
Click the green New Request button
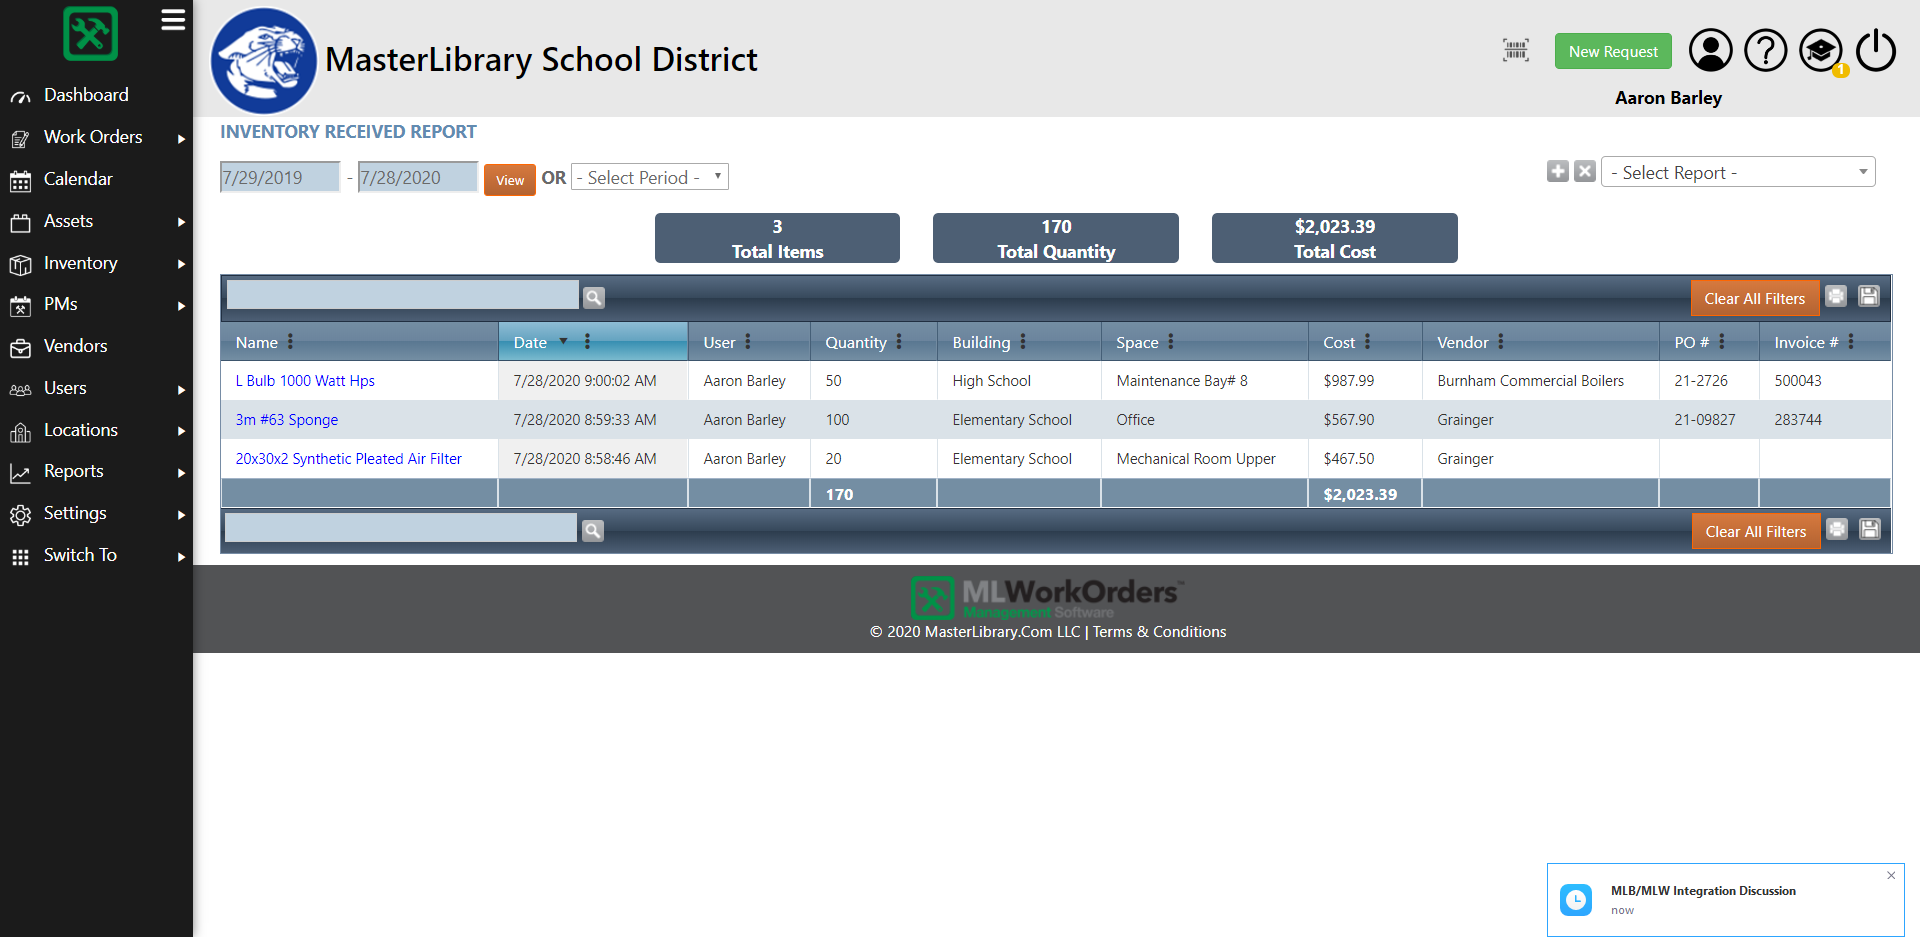[x=1613, y=51]
